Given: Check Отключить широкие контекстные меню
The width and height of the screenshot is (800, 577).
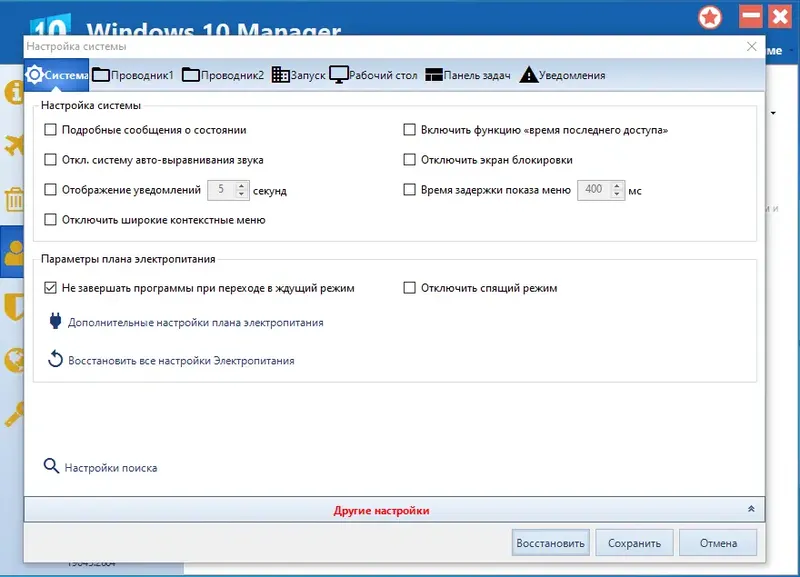Looking at the screenshot, I should 50,220.
